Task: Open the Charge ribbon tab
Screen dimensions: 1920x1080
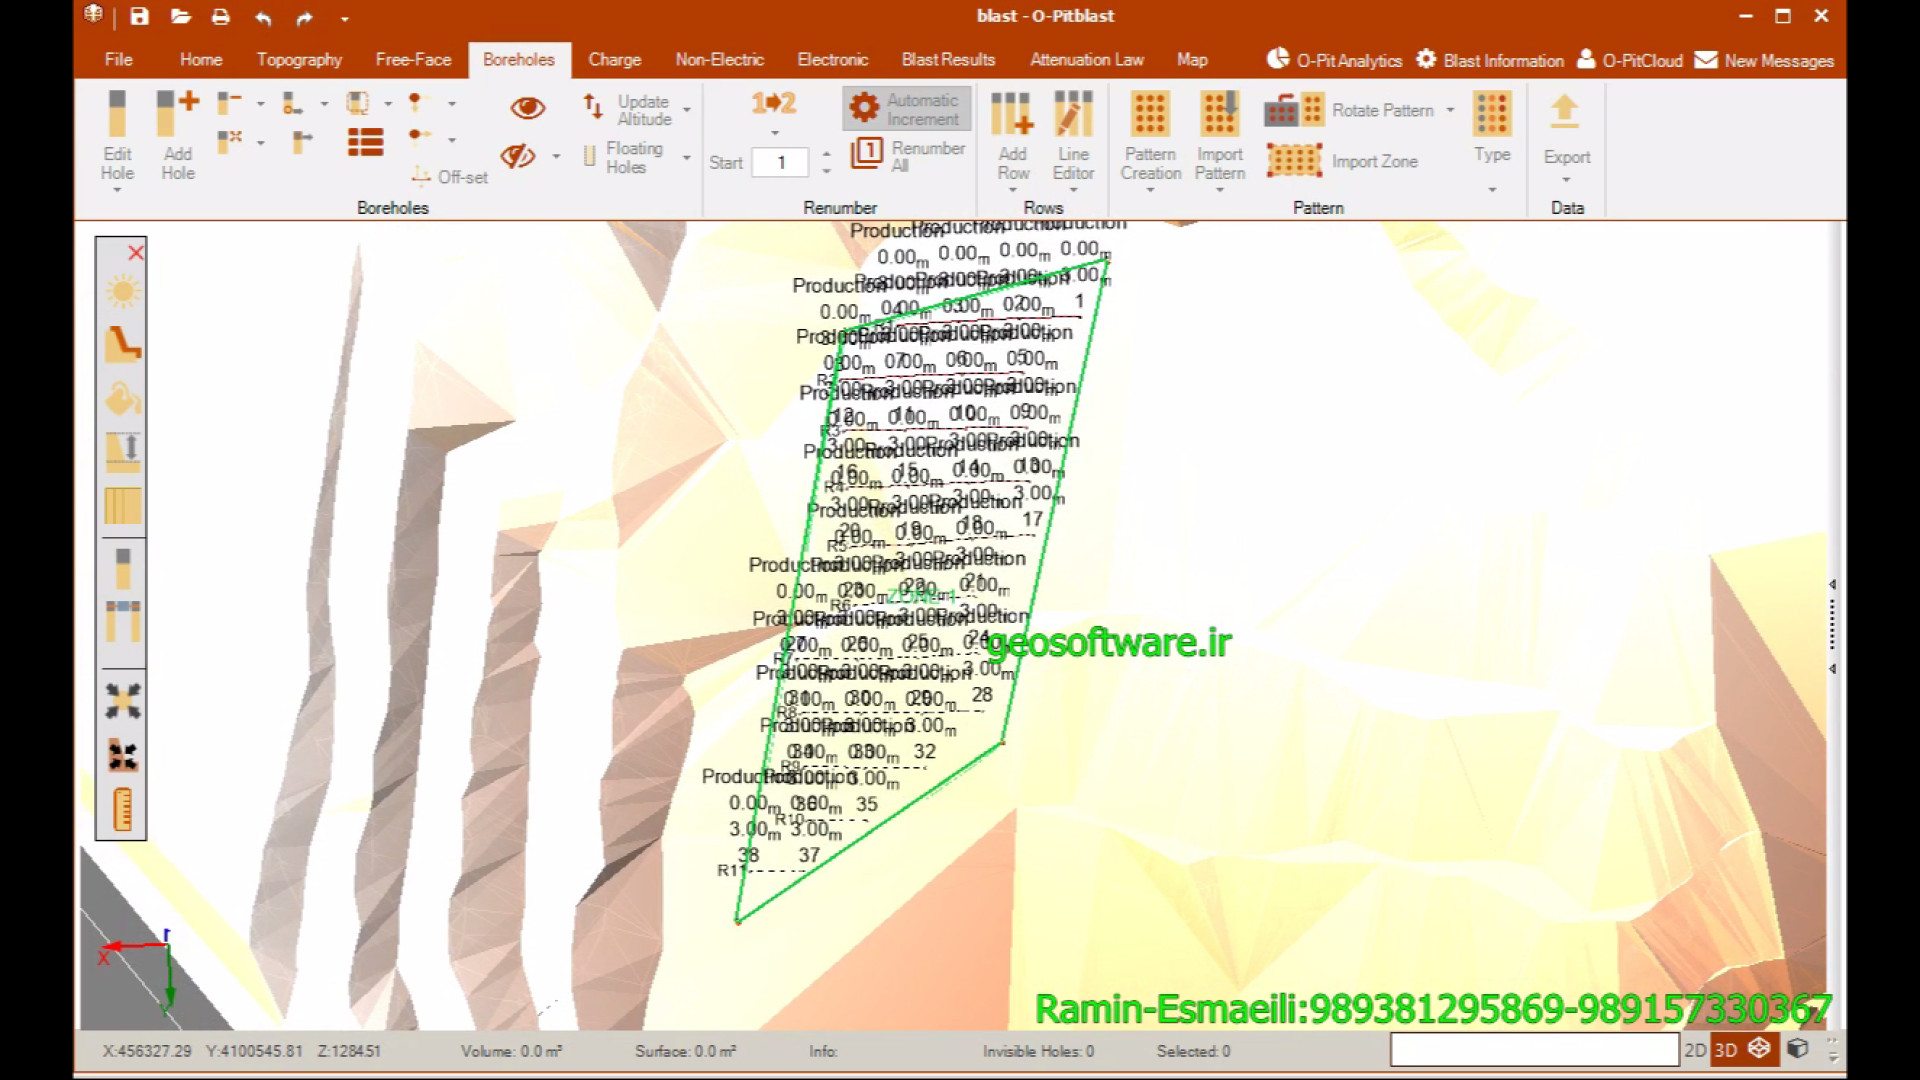Action: click(x=614, y=60)
